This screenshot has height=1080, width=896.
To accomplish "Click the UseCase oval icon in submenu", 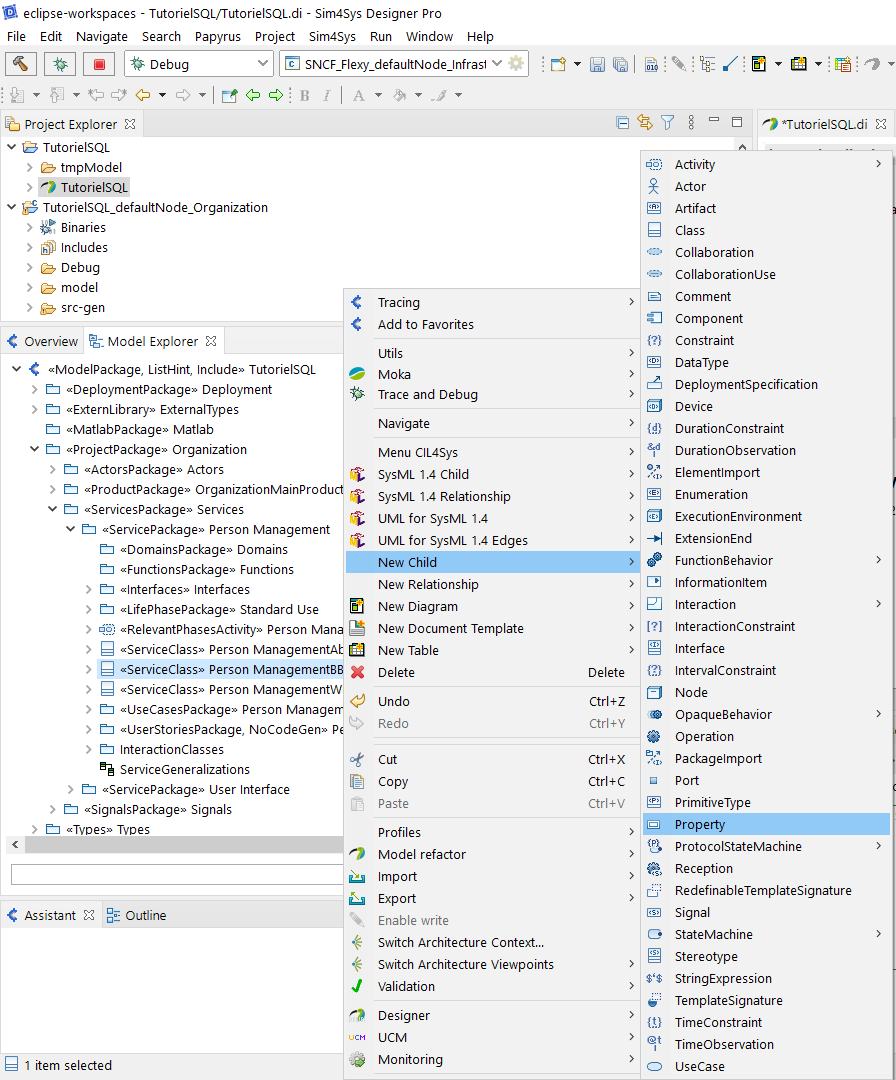I will pos(654,1066).
